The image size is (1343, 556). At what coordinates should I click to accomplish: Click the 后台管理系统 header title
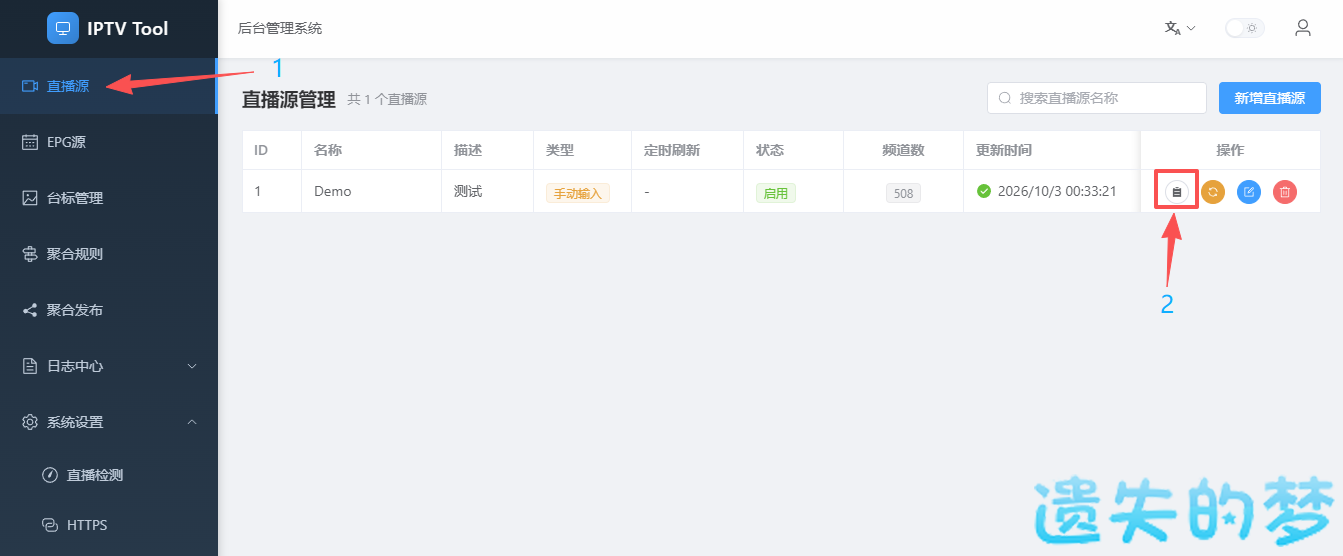pyautogui.click(x=280, y=28)
